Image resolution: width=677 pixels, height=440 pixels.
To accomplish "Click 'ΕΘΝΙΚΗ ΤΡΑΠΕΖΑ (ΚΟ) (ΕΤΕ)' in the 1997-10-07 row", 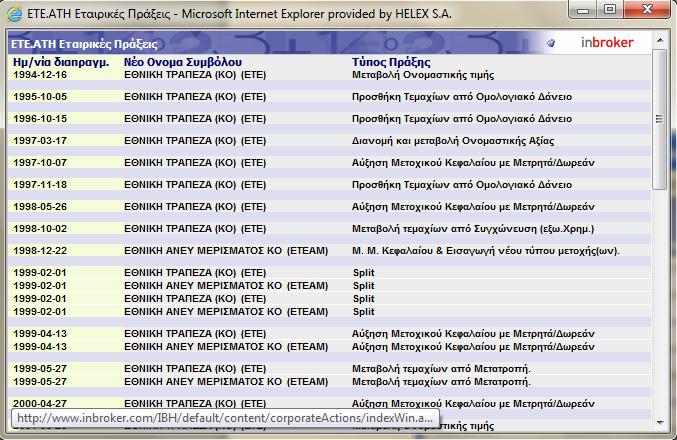I will point(195,163).
